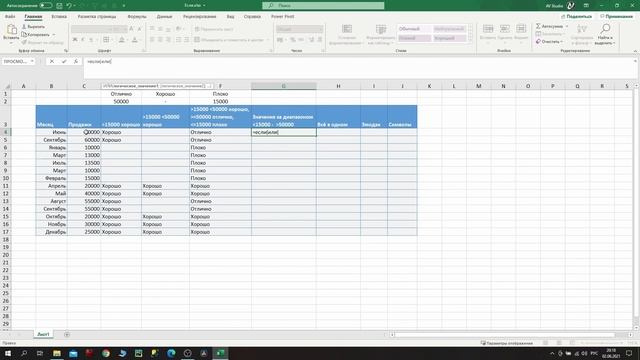Open the Рецензирование tab
This screenshot has height=360, width=640.
(200, 17)
